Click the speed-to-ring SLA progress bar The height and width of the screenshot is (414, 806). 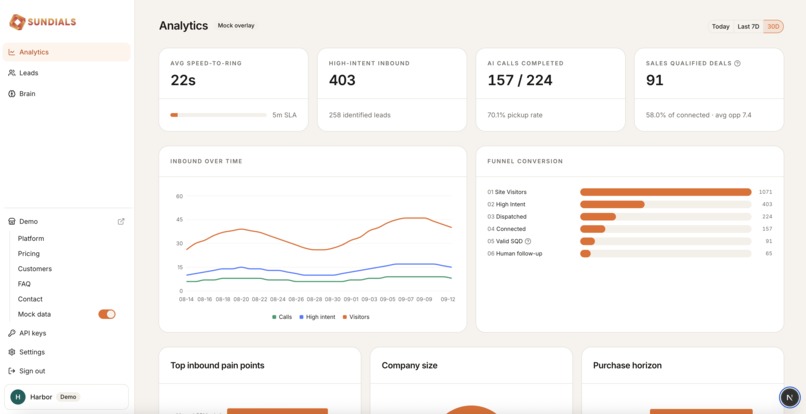point(218,115)
